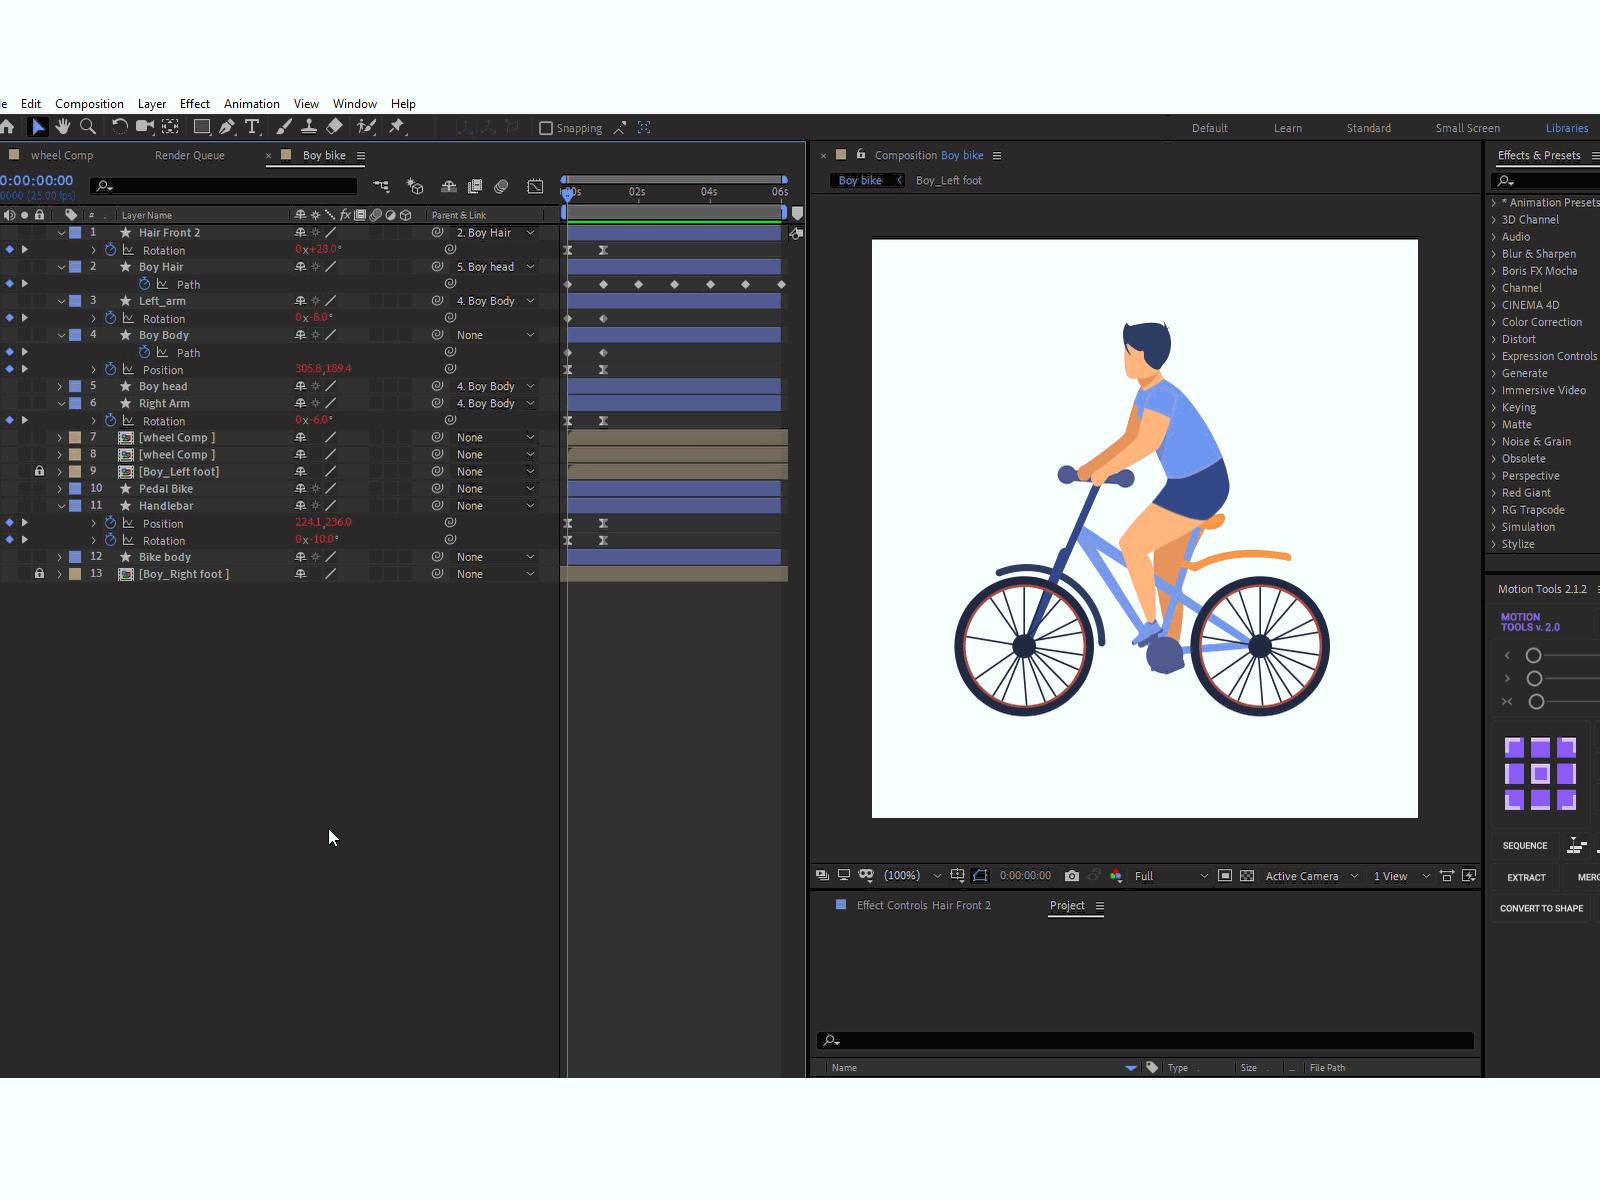Select the Brush tool
This screenshot has height=1200, width=1600.
(284, 126)
